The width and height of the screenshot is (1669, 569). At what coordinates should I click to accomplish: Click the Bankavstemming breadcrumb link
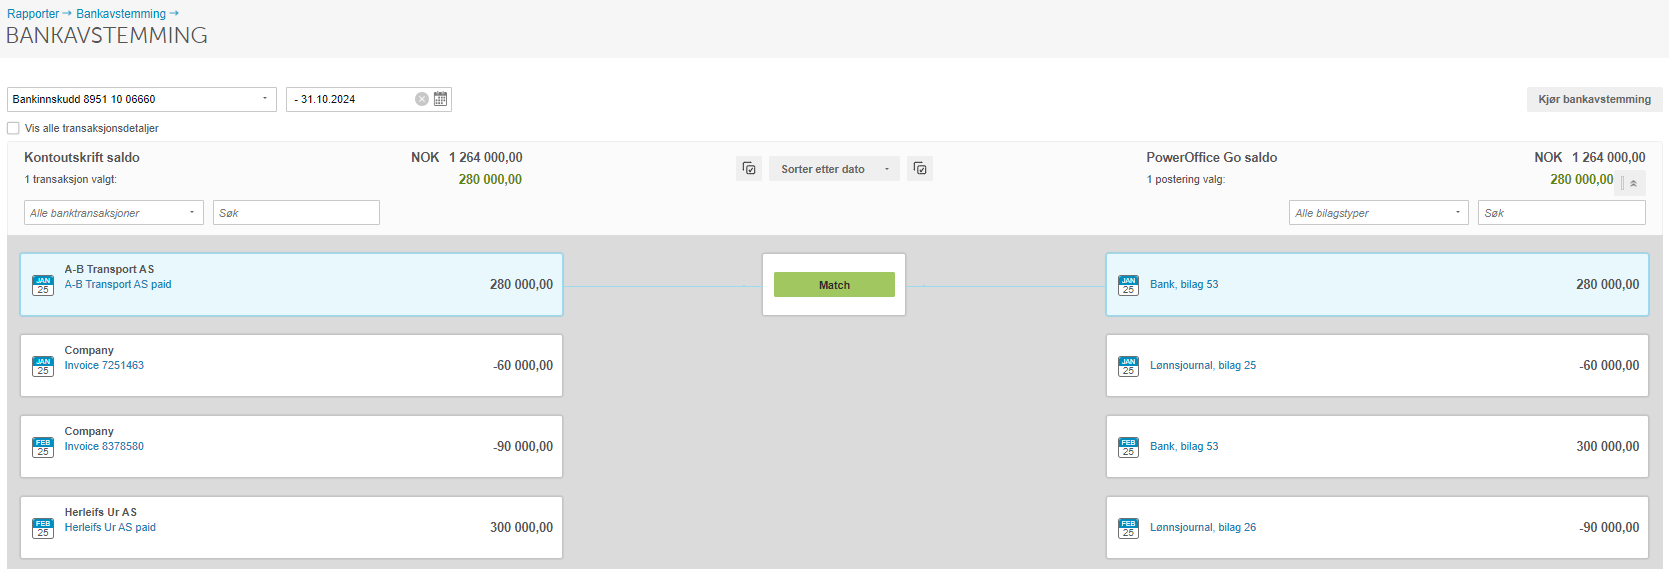click(x=121, y=14)
